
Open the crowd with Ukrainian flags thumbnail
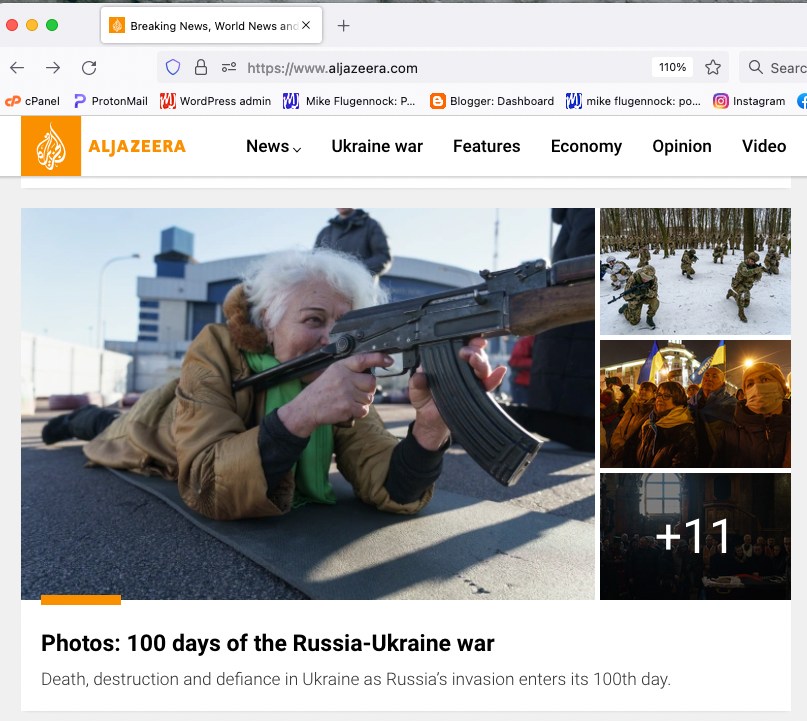[x=695, y=403]
